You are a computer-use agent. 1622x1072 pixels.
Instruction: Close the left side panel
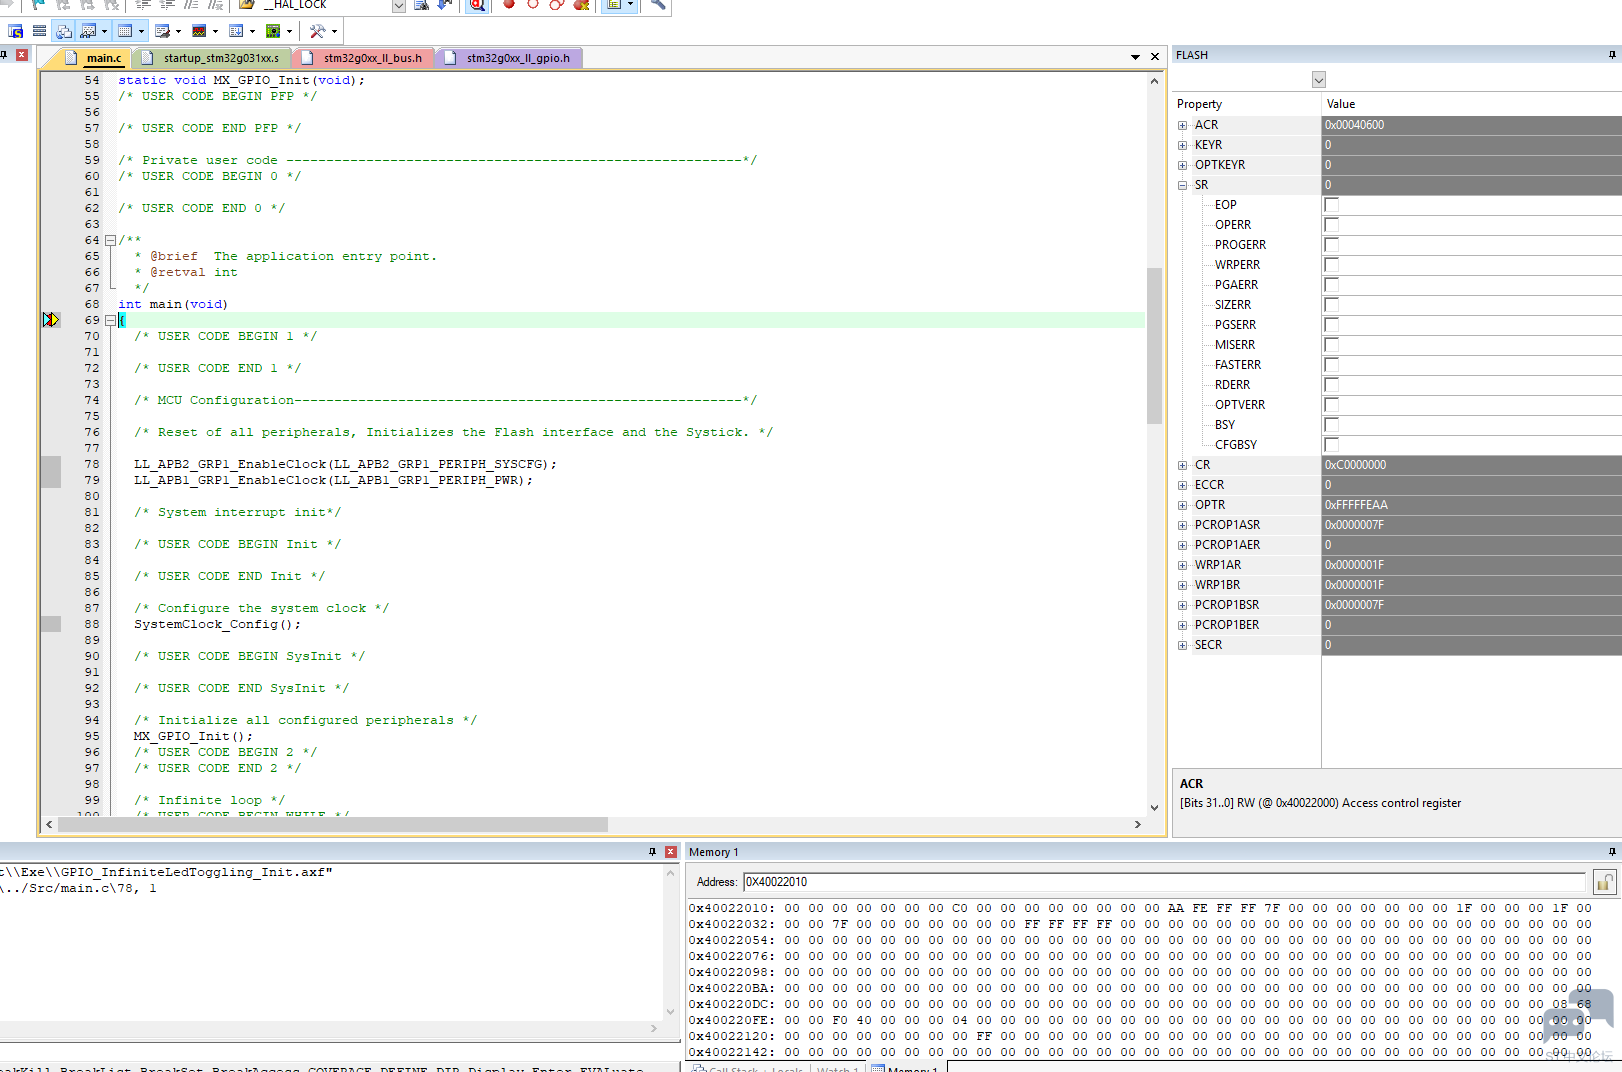[x=21, y=54]
